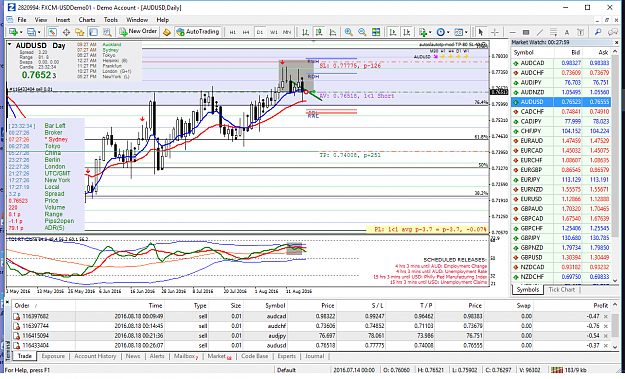Select GBPUSD row in Market Watch
Viewport: 625px width, 379px height.
tap(561, 257)
